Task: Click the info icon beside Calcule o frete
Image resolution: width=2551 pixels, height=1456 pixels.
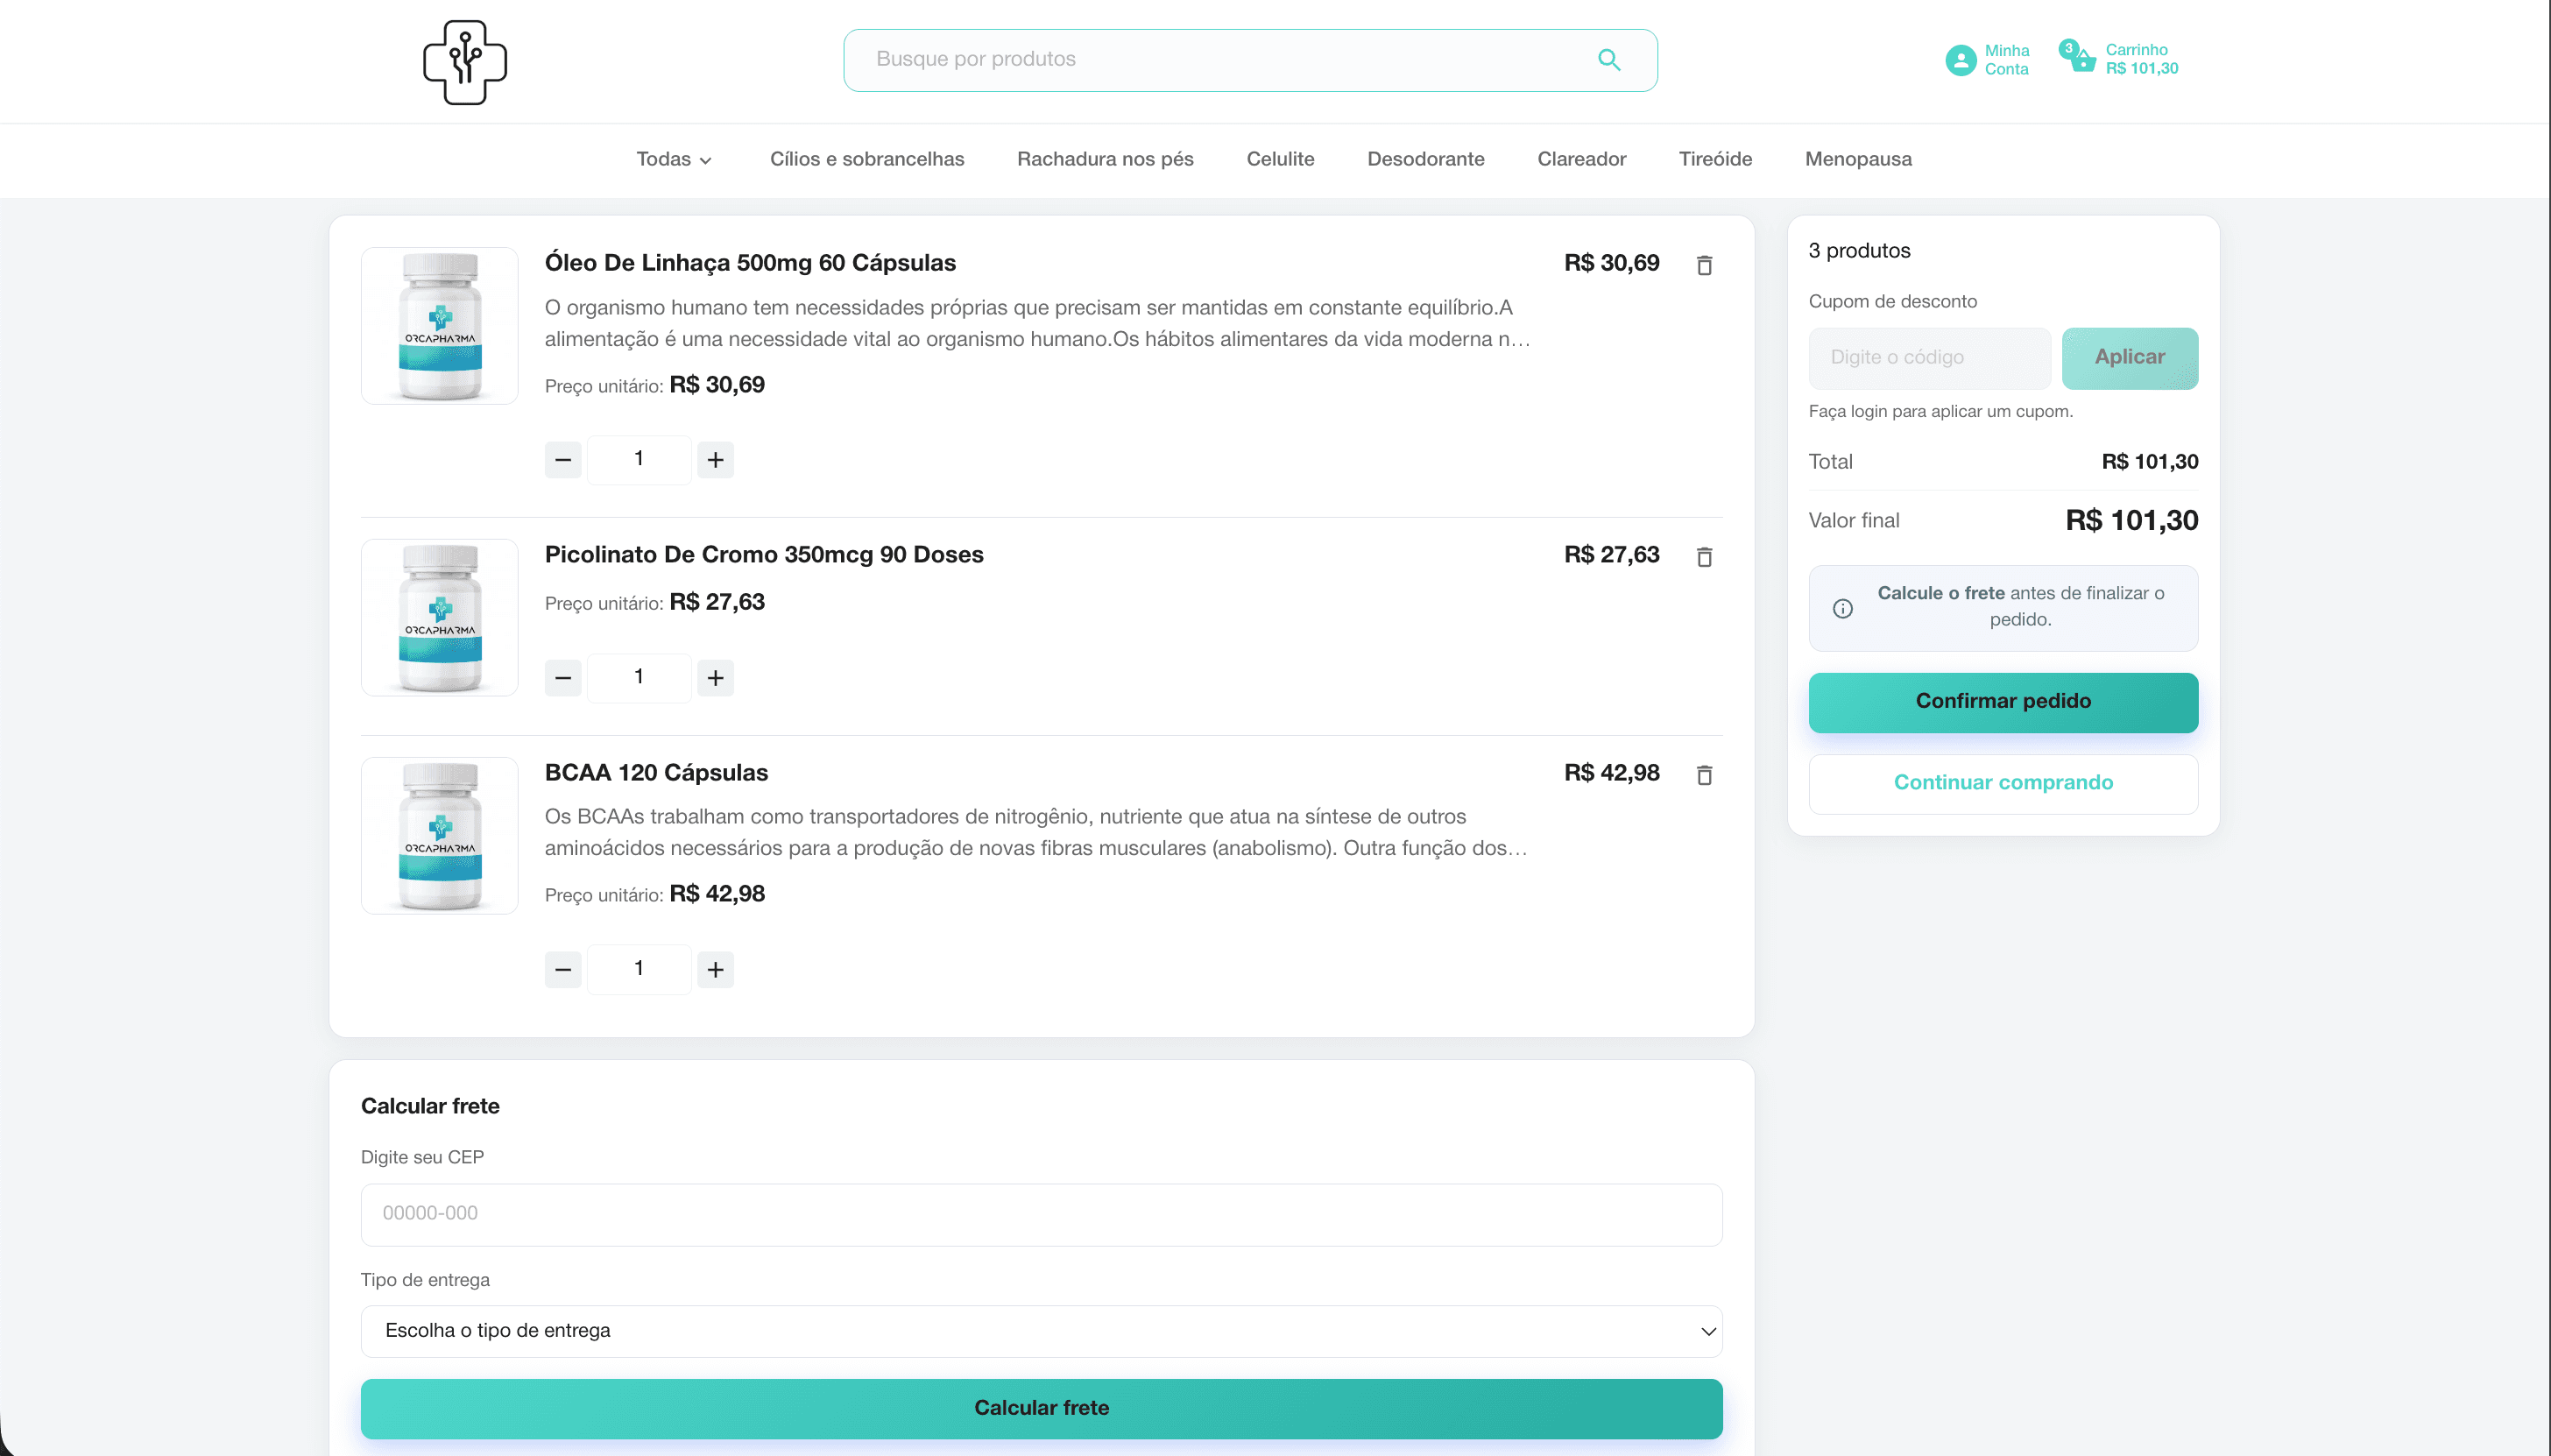Action: (1843, 608)
